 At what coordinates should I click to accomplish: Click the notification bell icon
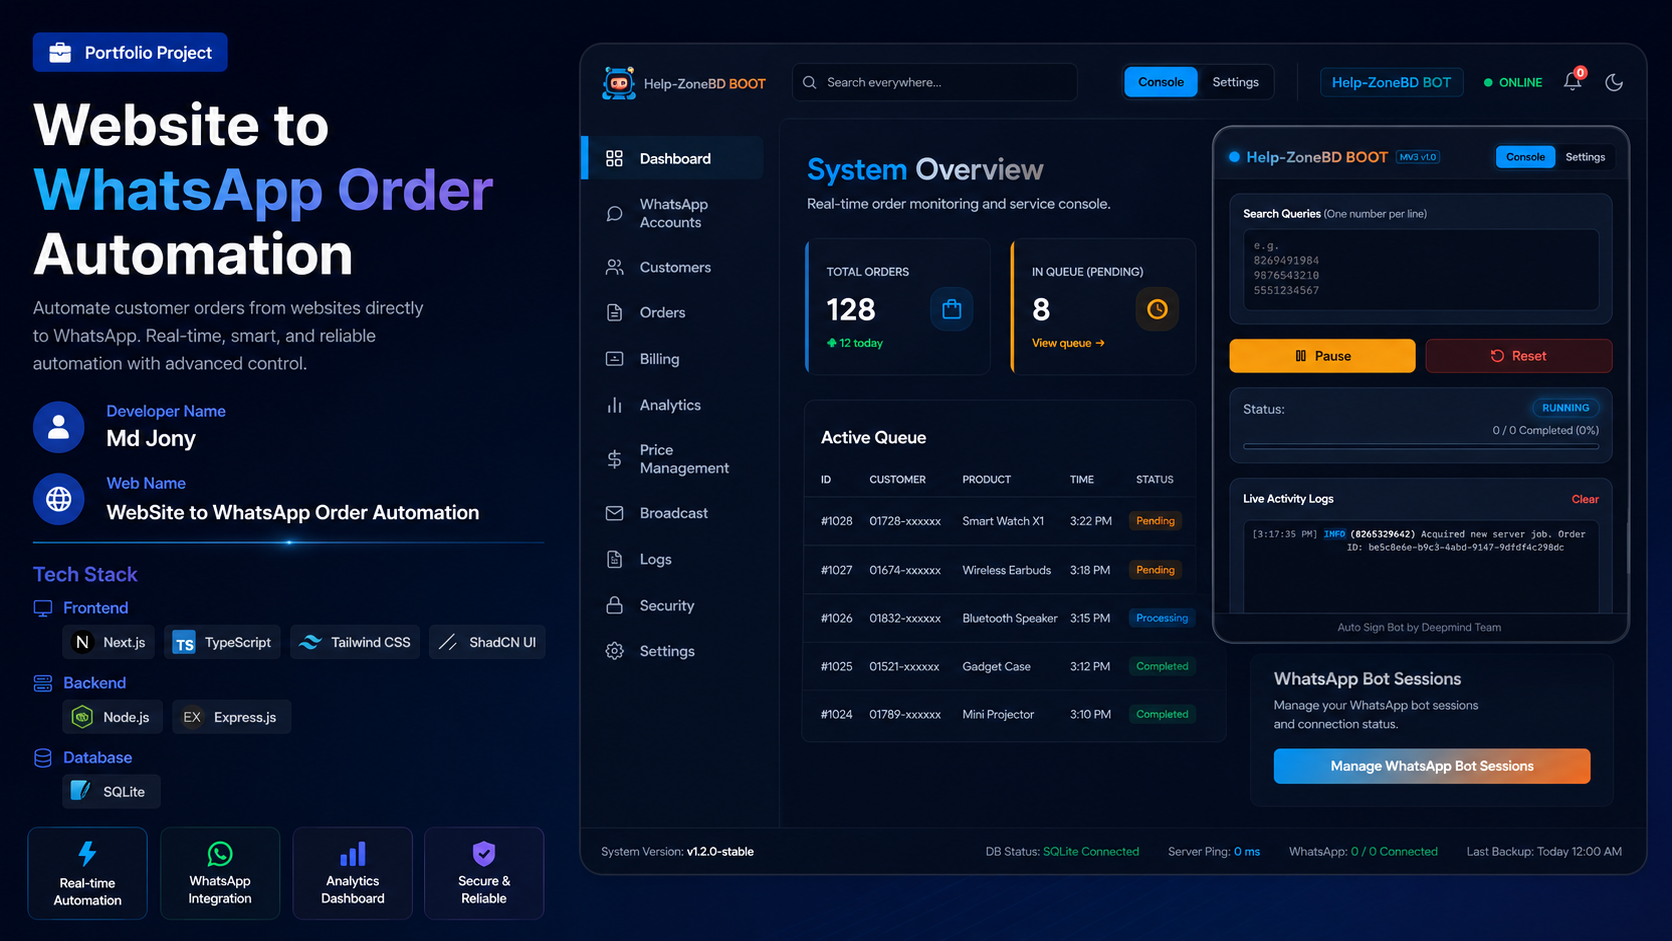[x=1573, y=82]
